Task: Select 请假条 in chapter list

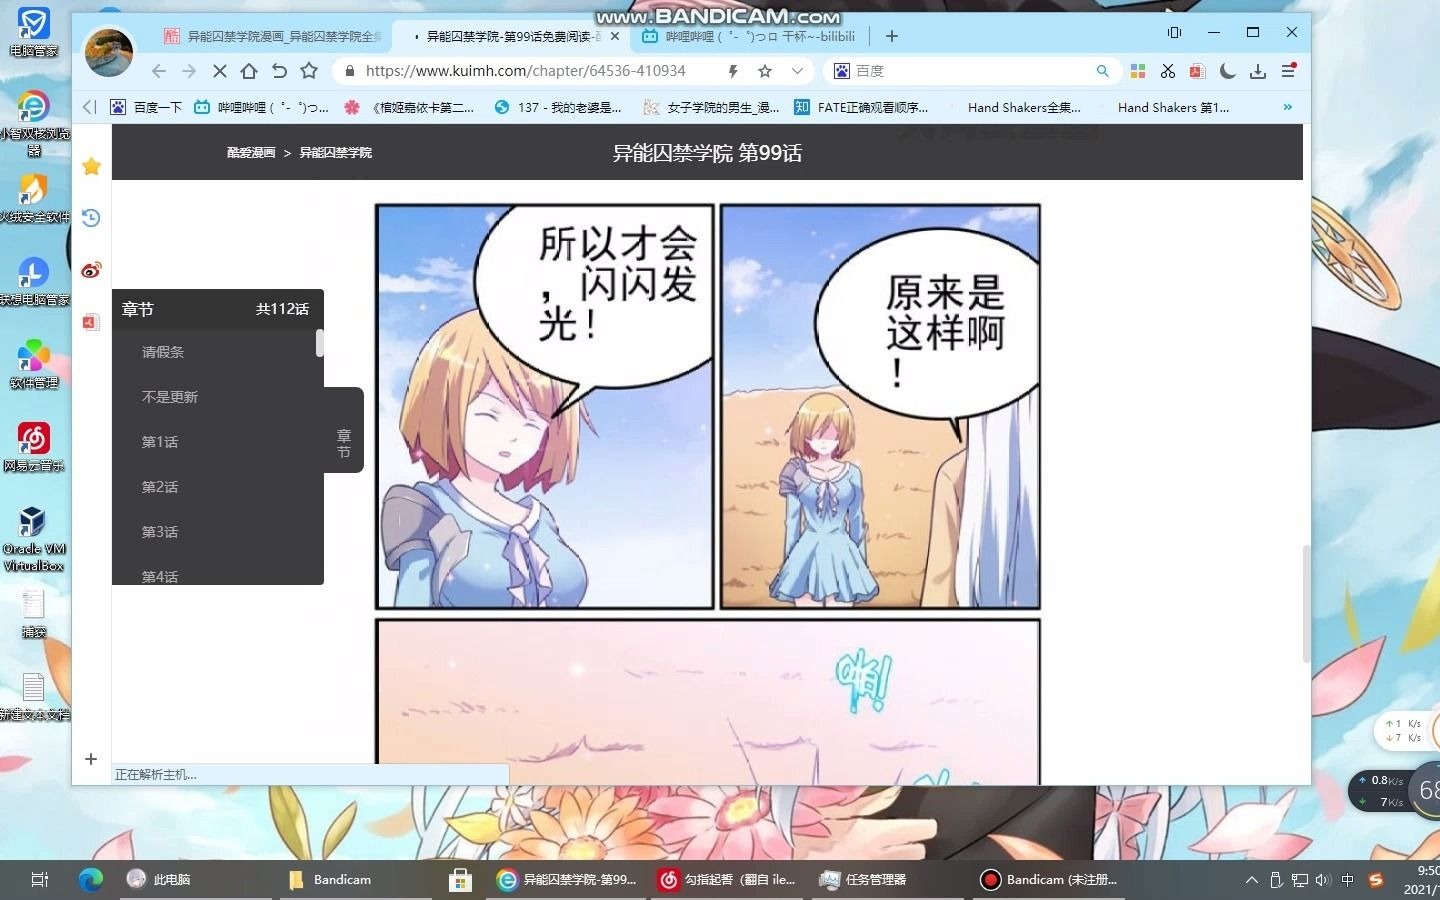Action: (x=163, y=352)
